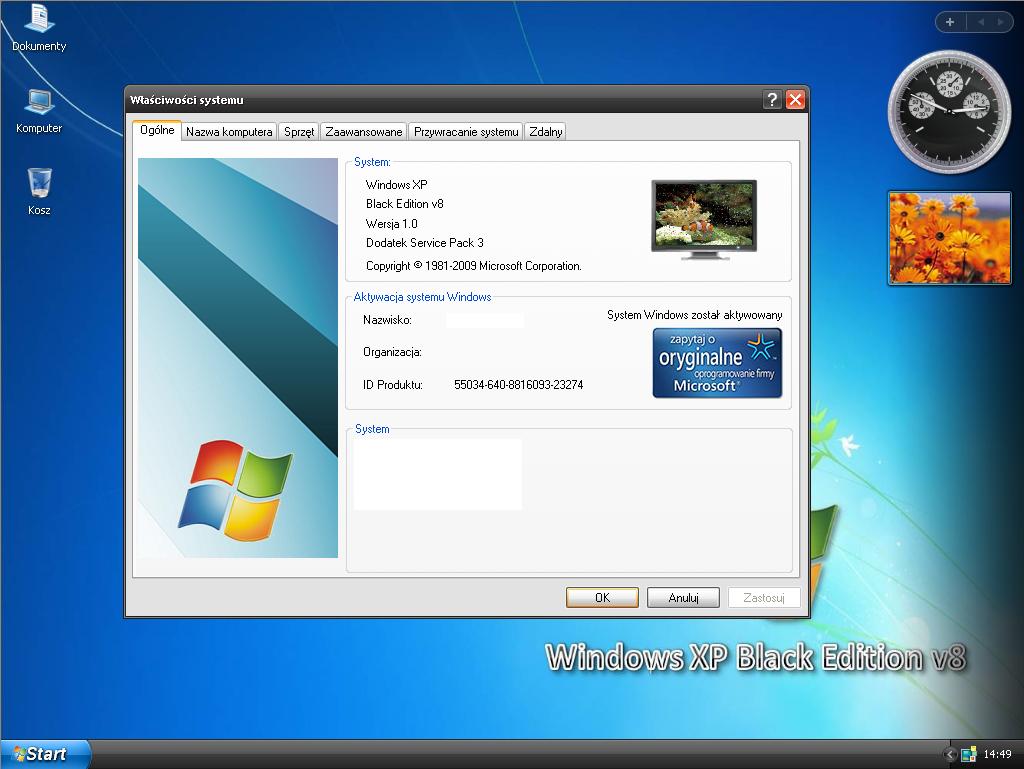This screenshot has height=769, width=1024.
Task: Click the clownfish monitor picture
Action: tap(704, 219)
